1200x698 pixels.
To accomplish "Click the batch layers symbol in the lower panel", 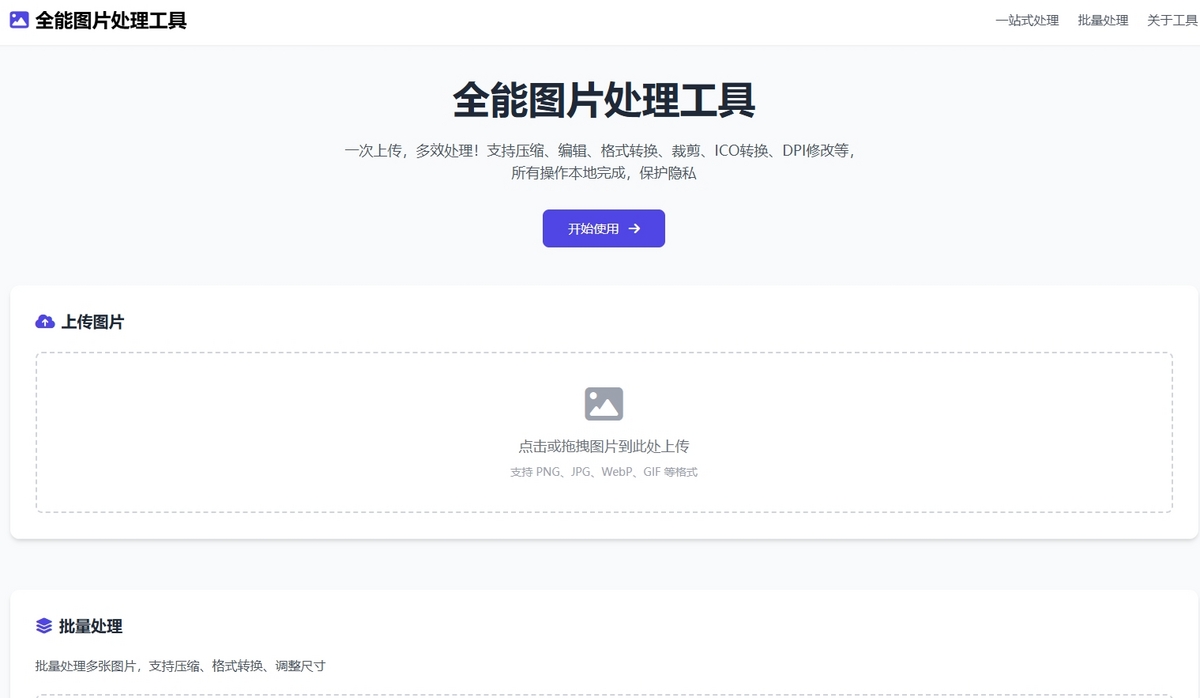I will (44, 626).
